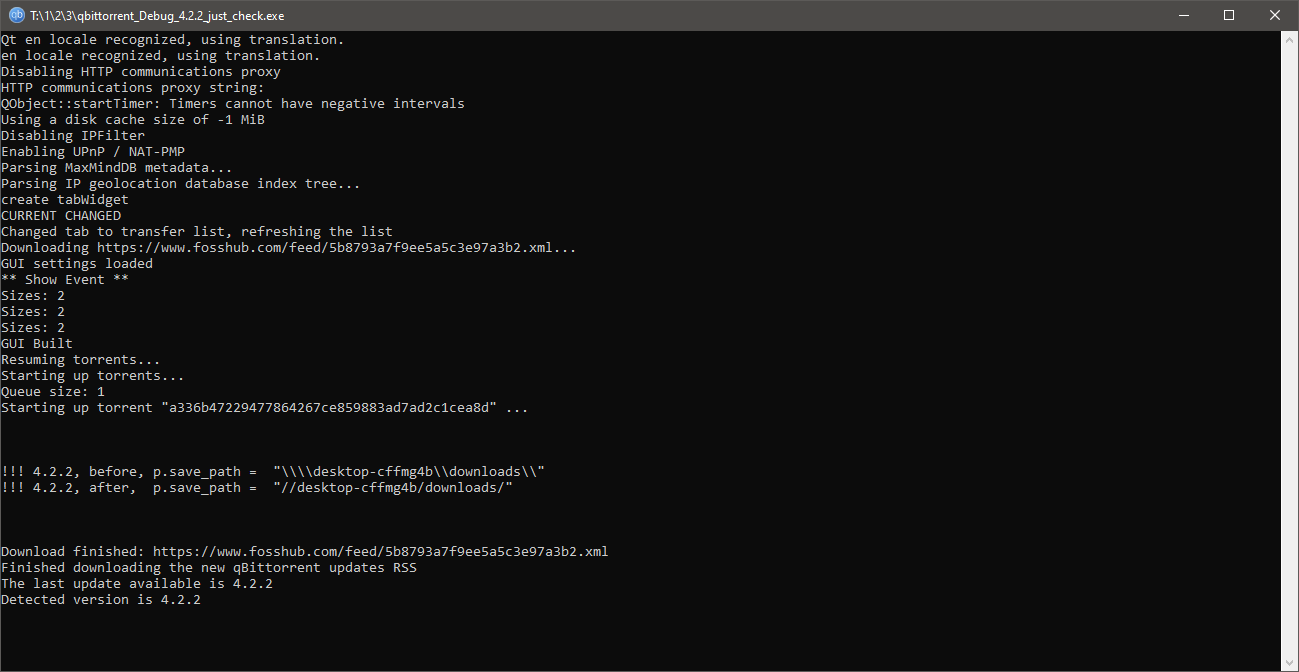Click line 'CURRENT CHANGED'

click(x=61, y=216)
